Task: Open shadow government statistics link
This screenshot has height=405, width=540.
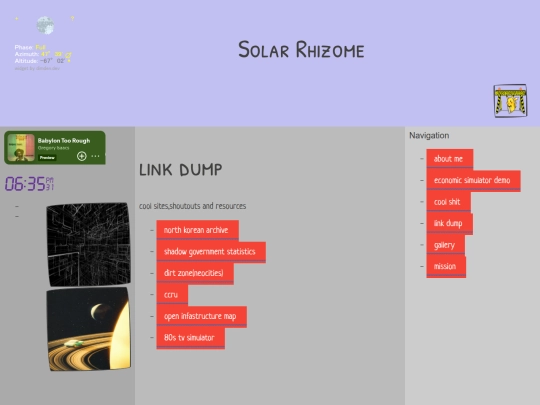Action: tap(211, 252)
